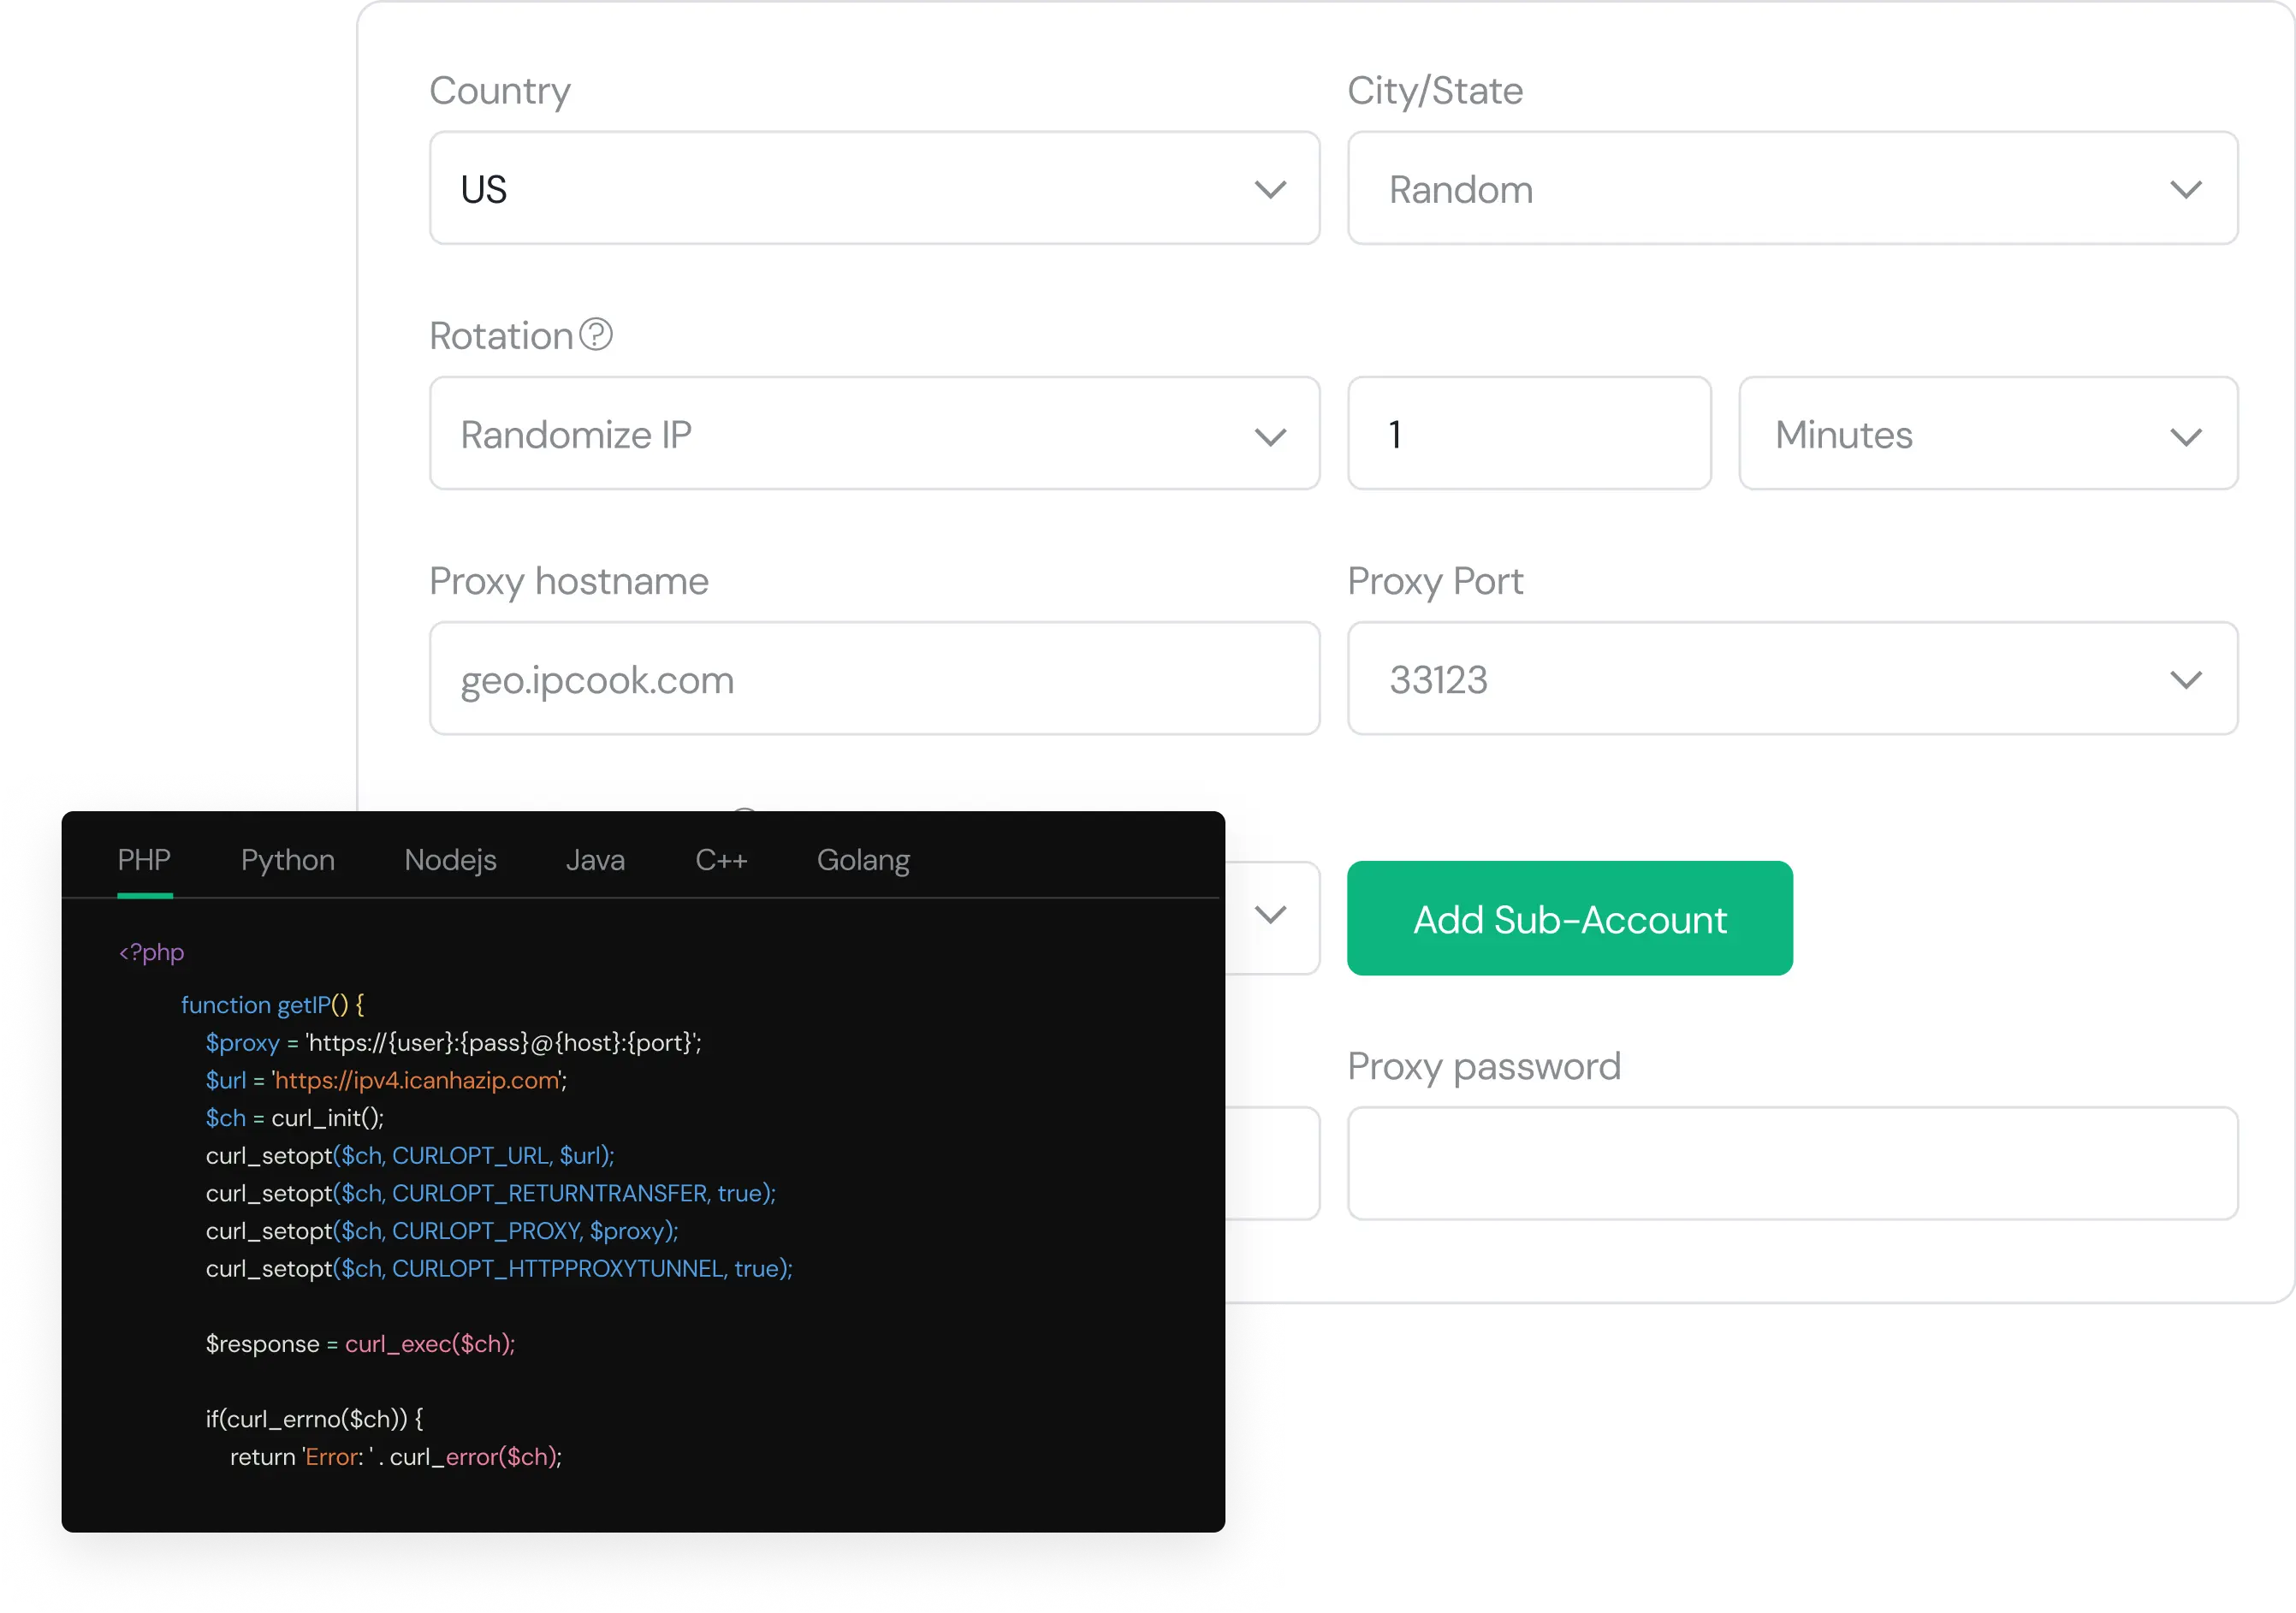Select the PHP code tab
2296x1613 pixels.
[x=144, y=860]
